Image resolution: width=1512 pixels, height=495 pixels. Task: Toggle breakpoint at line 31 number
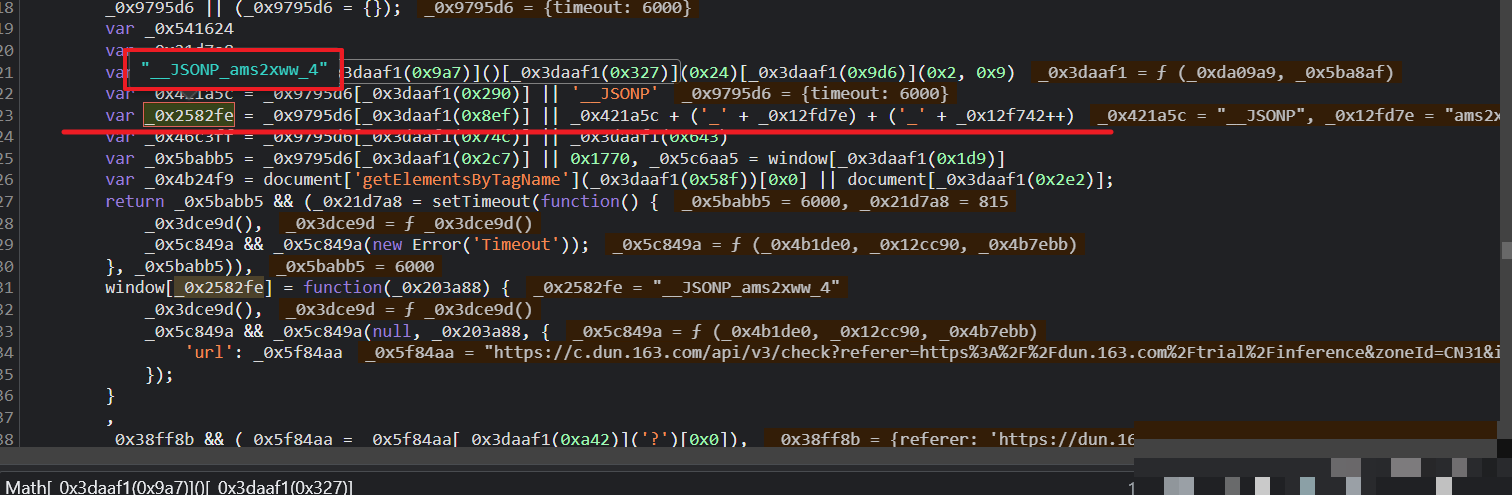pos(8,288)
